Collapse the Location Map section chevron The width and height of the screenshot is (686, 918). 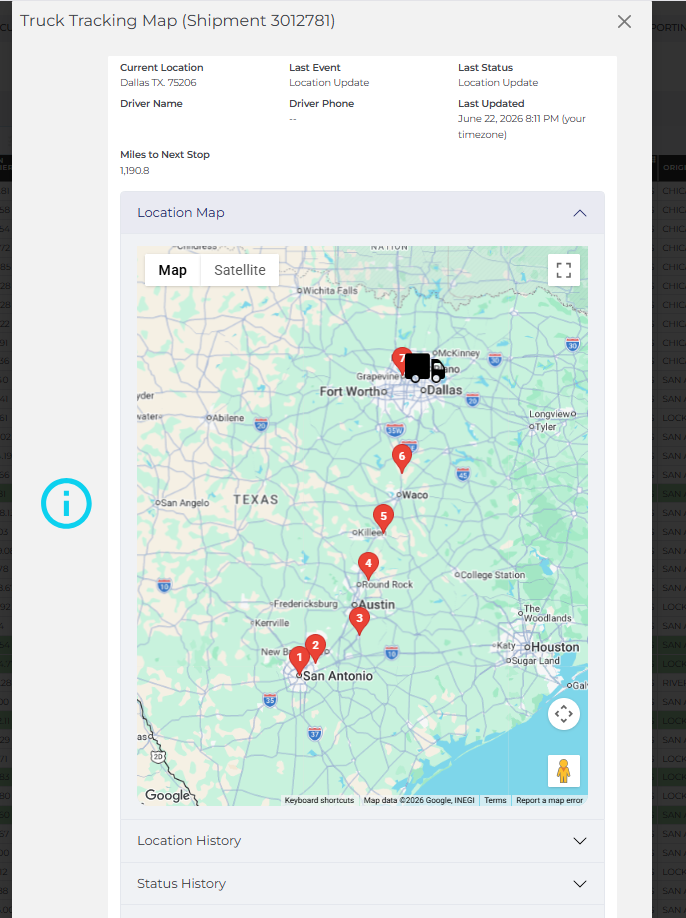pyautogui.click(x=579, y=213)
